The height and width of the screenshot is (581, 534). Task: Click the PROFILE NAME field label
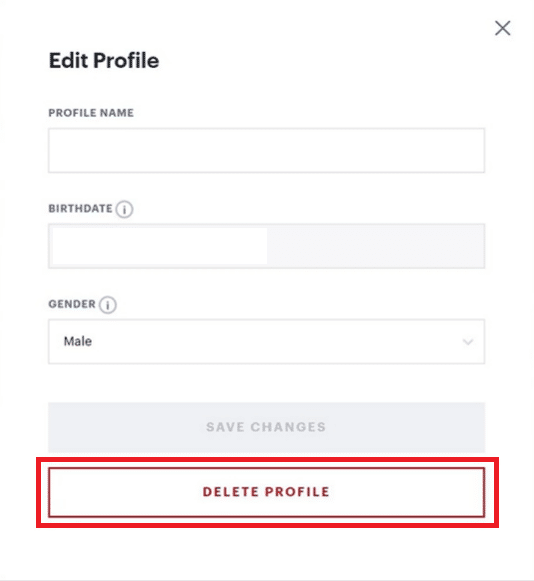click(91, 113)
